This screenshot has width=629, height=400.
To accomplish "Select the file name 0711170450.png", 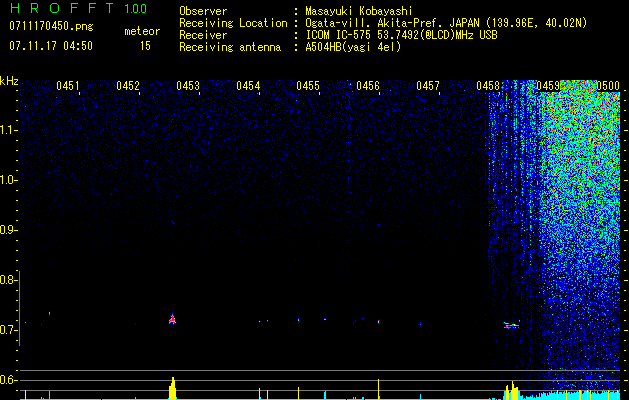I will (51, 27).
